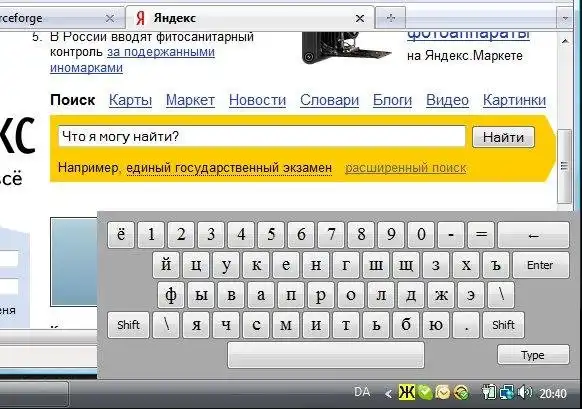Tap the щ key on virtual keyboard

click(x=406, y=265)
